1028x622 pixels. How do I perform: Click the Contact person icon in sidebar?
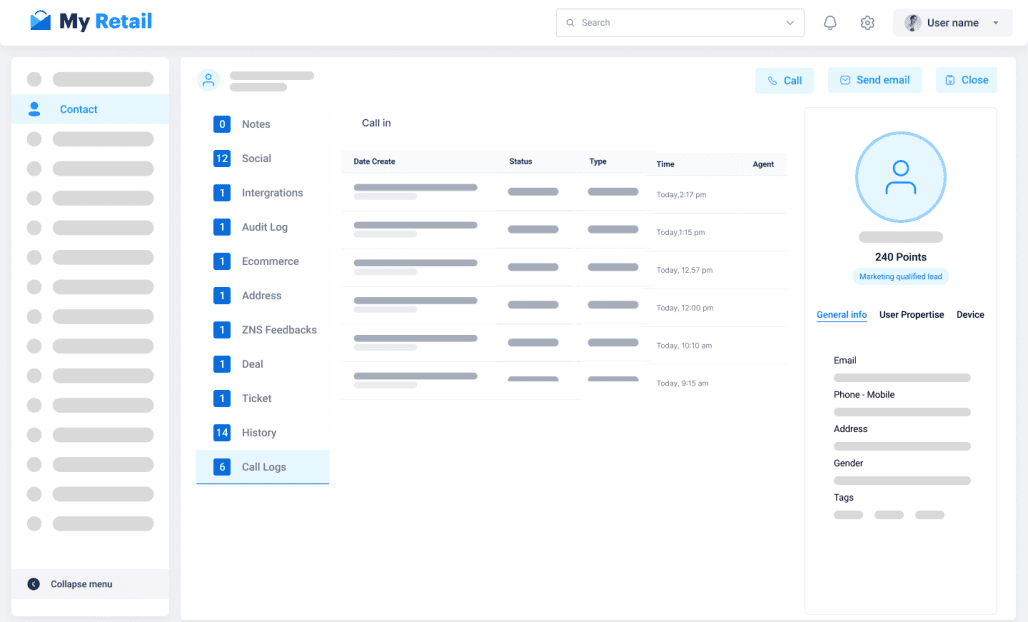(x=35, y=109)
